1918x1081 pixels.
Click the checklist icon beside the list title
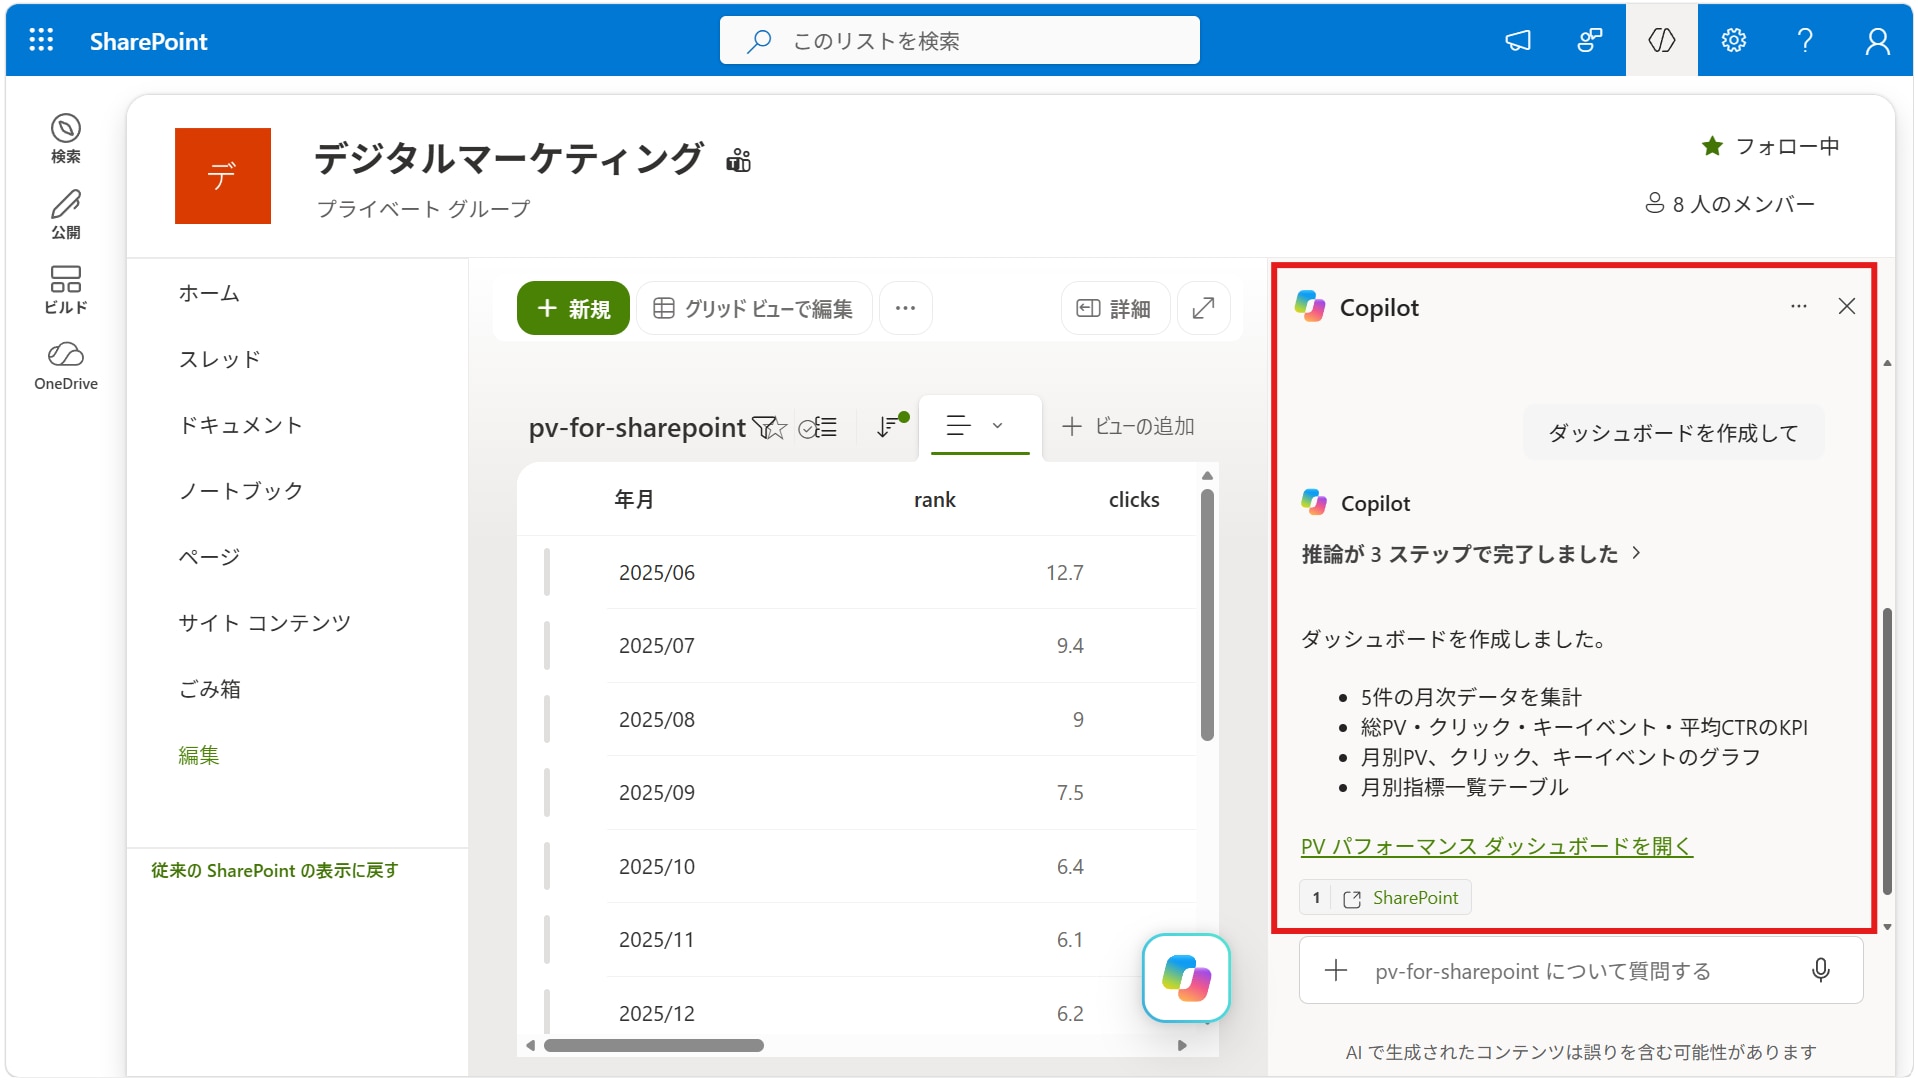pos(818,427)
